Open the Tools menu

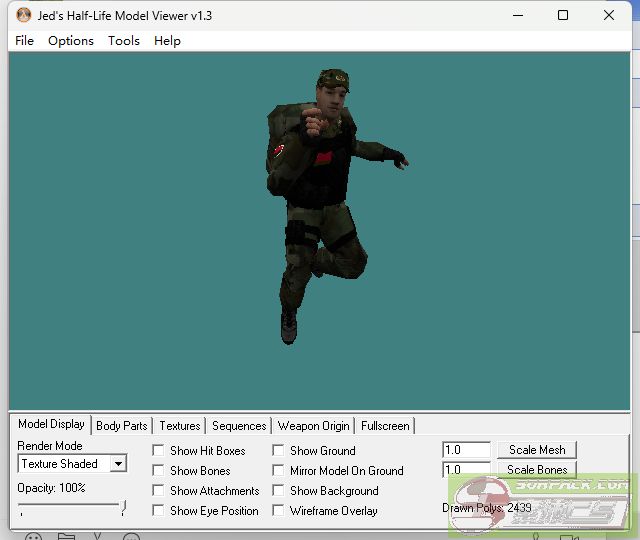(x=124, y=41)
